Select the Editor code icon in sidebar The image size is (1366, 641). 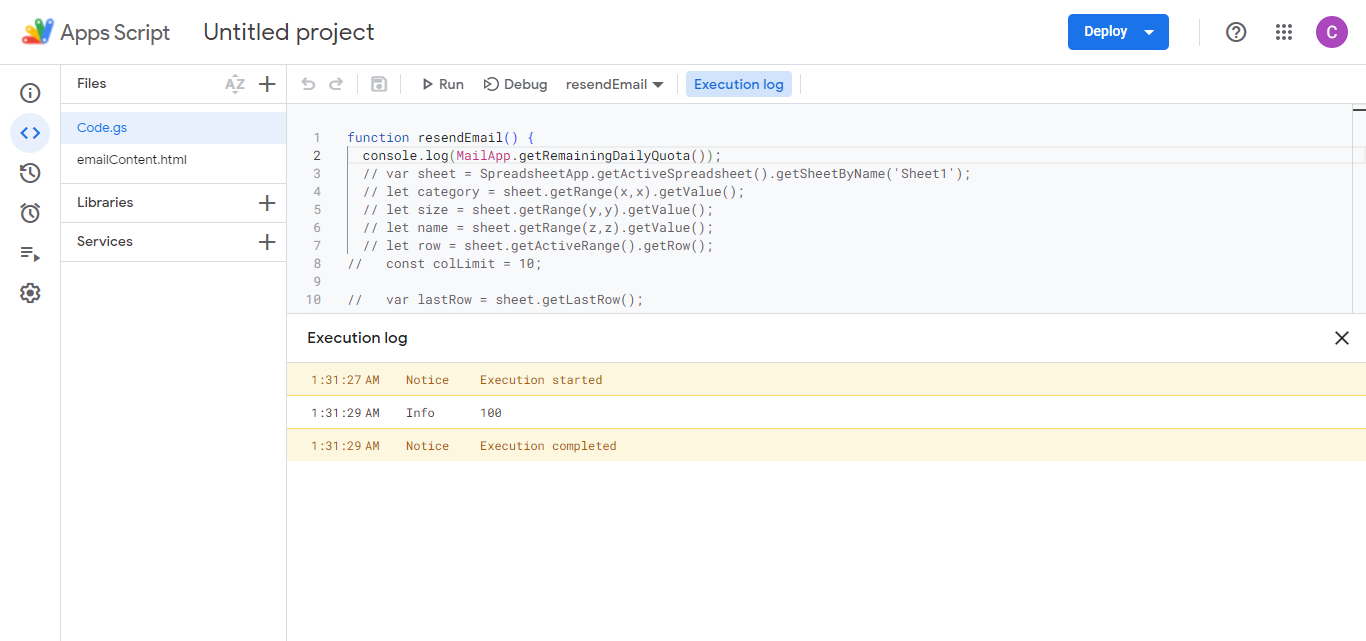coord(30,133)
